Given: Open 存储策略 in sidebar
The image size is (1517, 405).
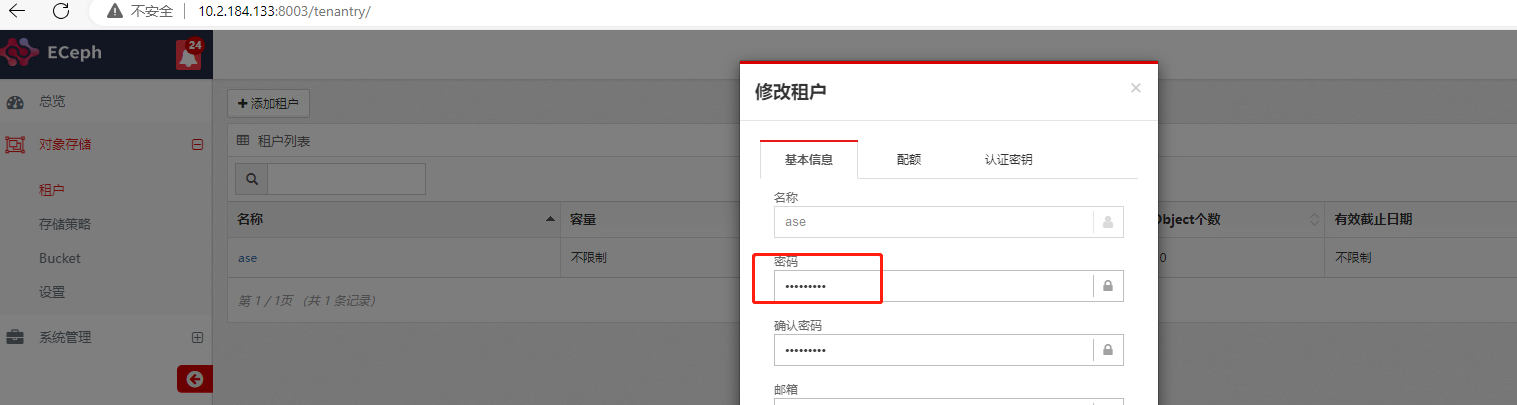Looking at the screenshot, I should point(65,224).
